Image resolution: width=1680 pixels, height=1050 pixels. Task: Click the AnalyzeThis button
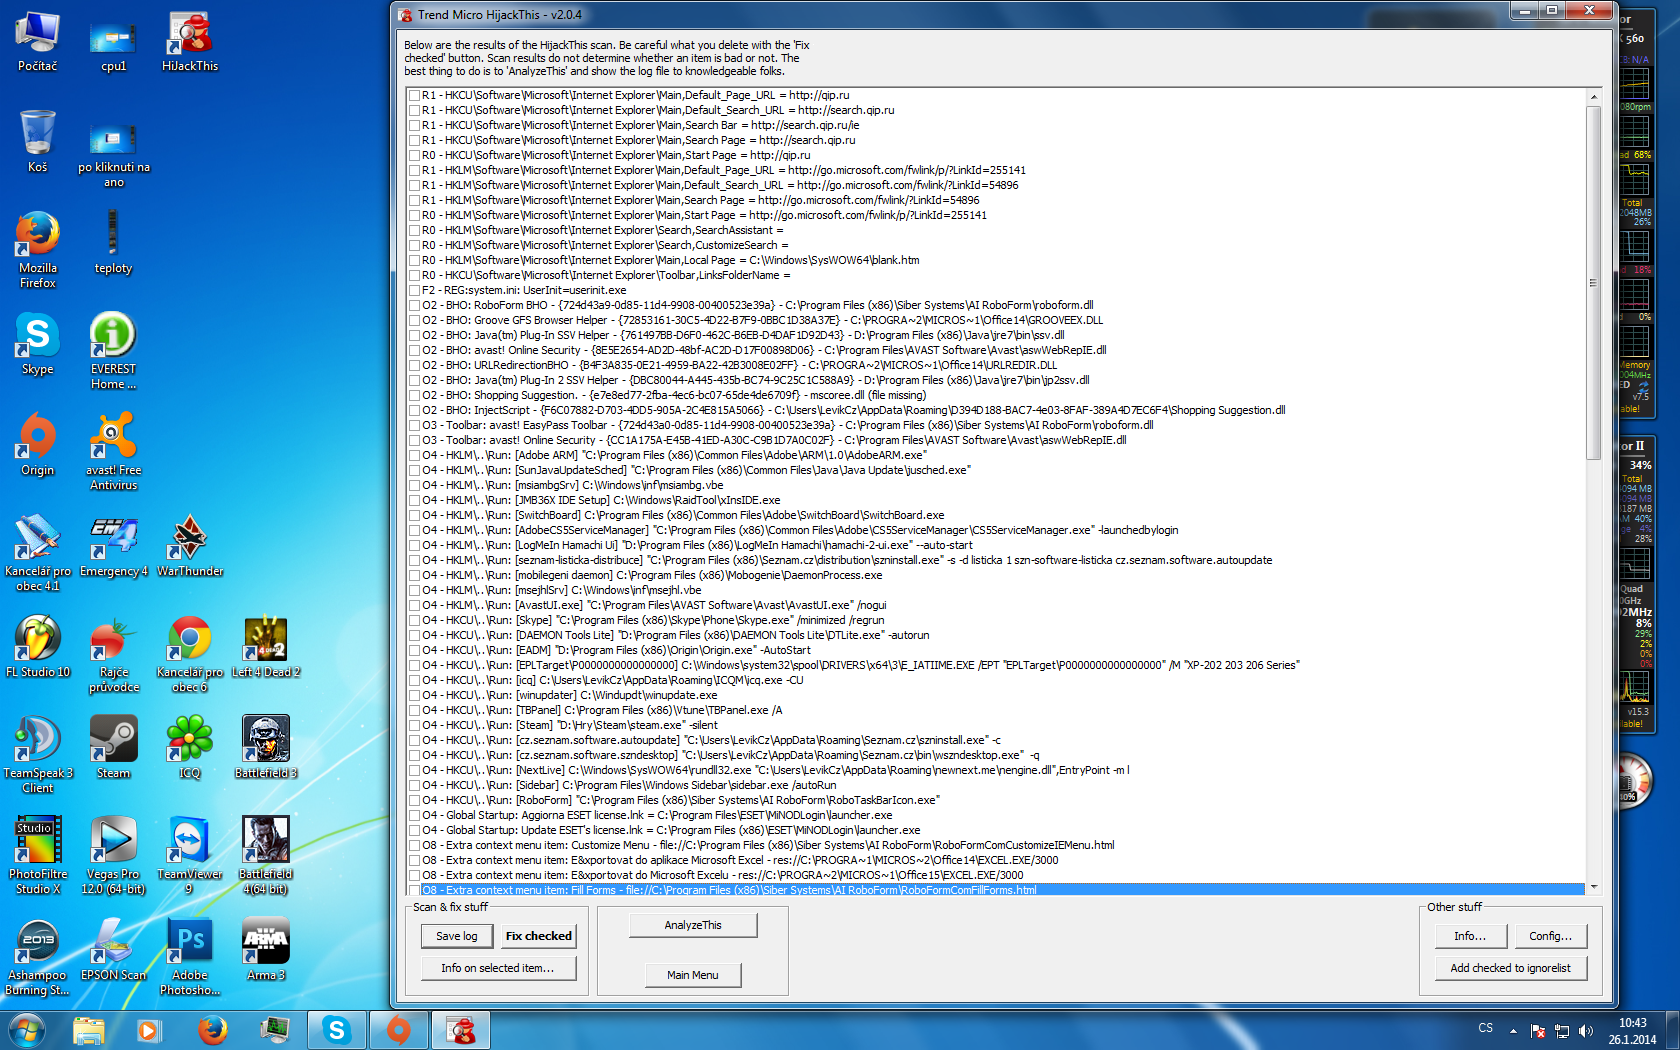tap(692, 925)
